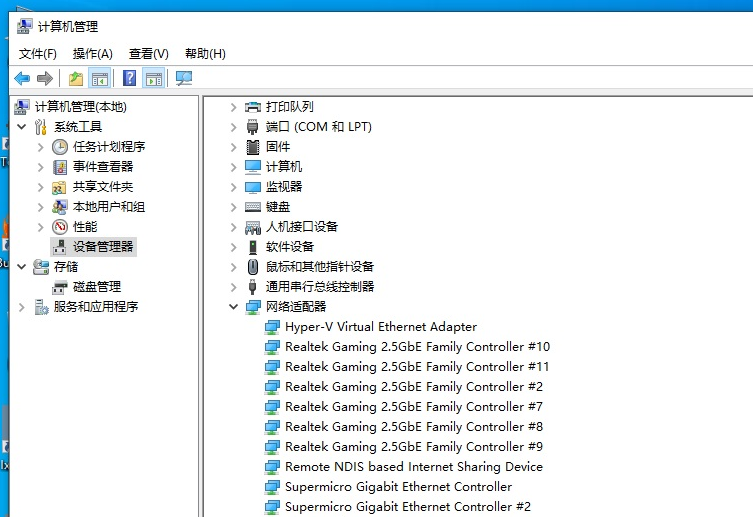Click the Mice and pointing devices icon
This screenshot has height=517, width=753.
point(253,267)
